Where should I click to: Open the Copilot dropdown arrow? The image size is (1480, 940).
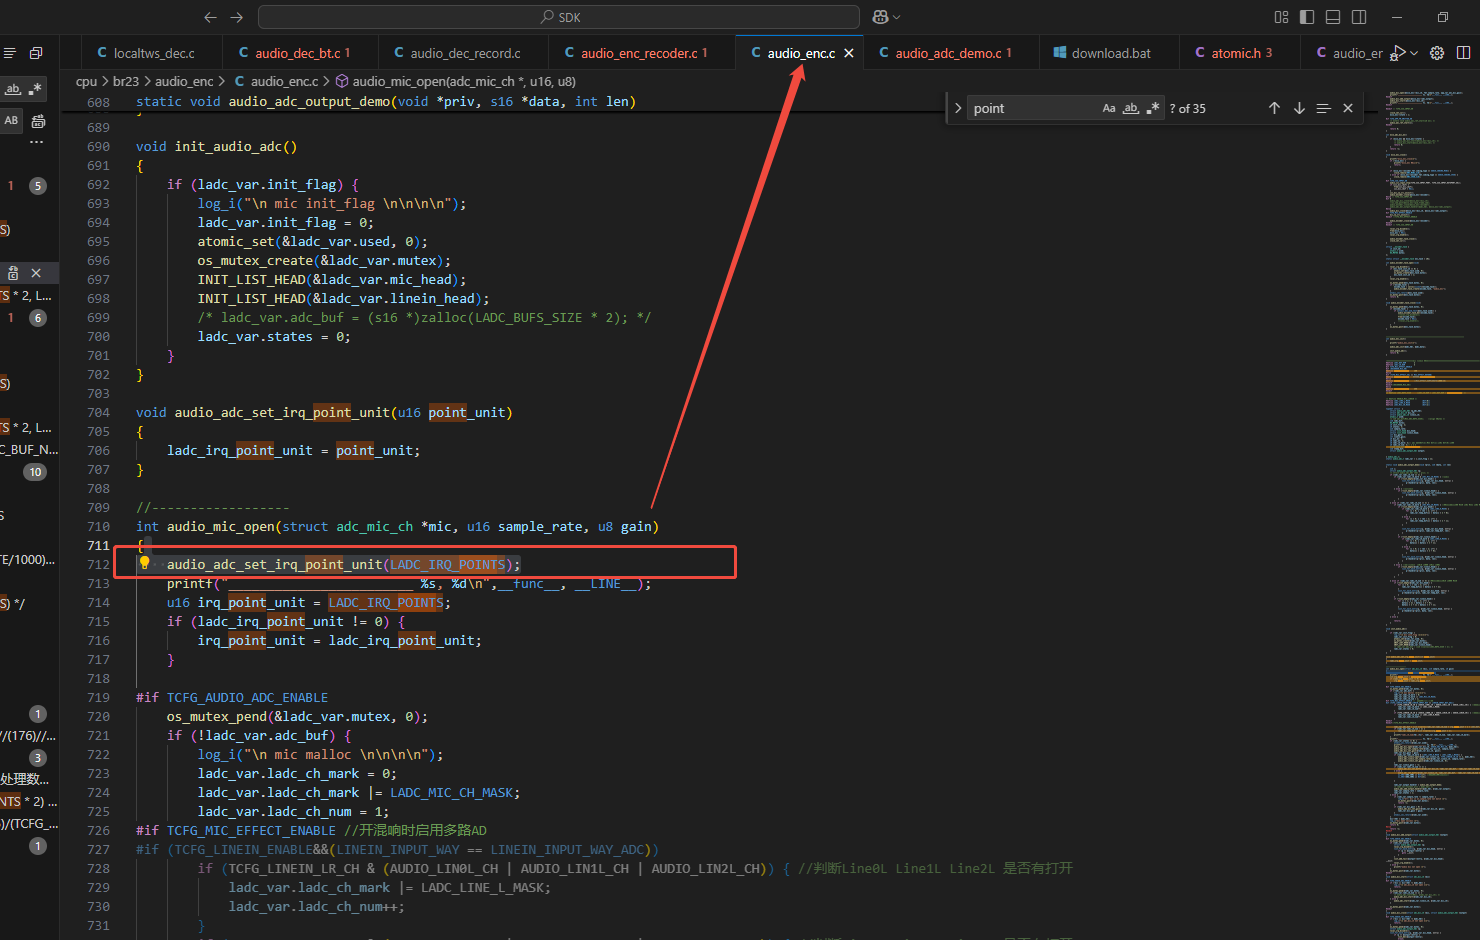[896, 17]
